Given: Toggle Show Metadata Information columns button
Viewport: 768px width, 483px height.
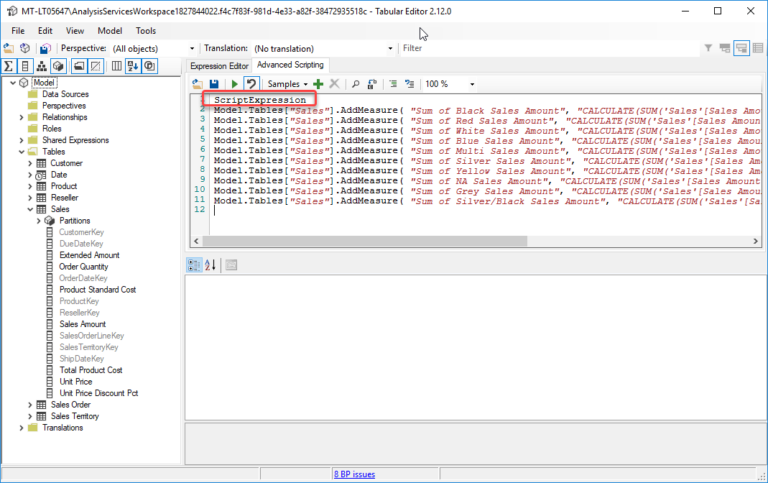Looking at the screenshot, I should click(x=117, y=66).
